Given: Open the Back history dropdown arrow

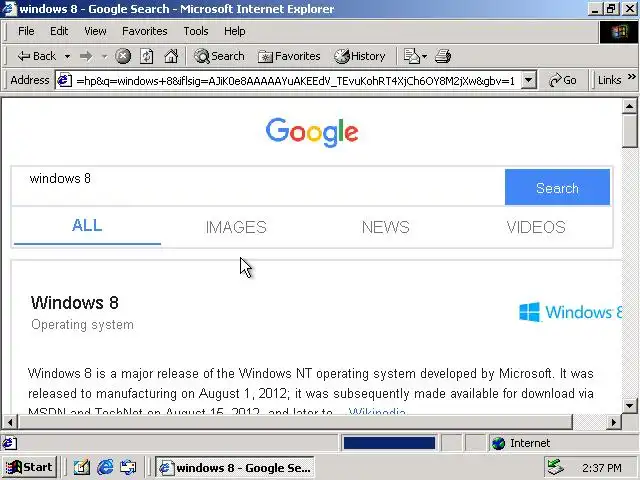Looking at the screenshot, I should click(x=67, y=56).
